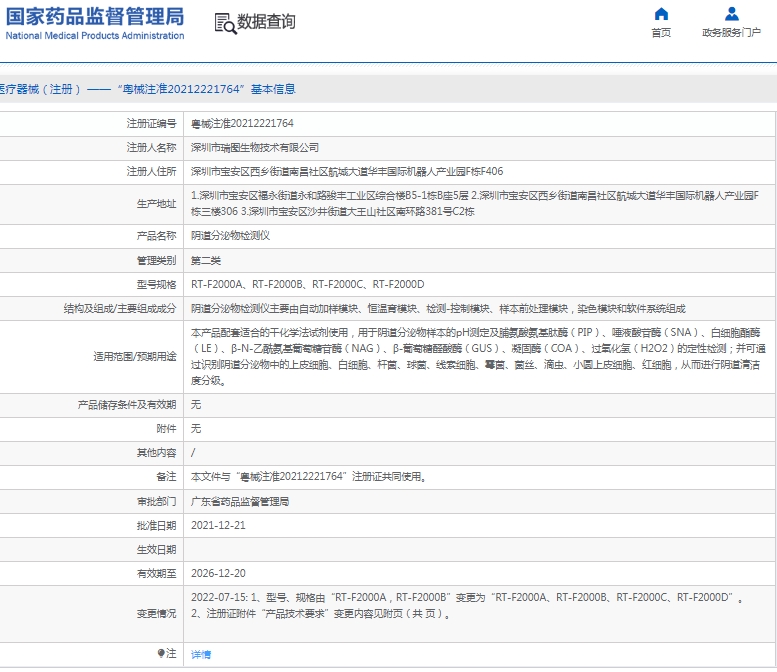Click approval date 2021-12-21
The width and height of the screenshot is (777, 672).
point(218,525)
